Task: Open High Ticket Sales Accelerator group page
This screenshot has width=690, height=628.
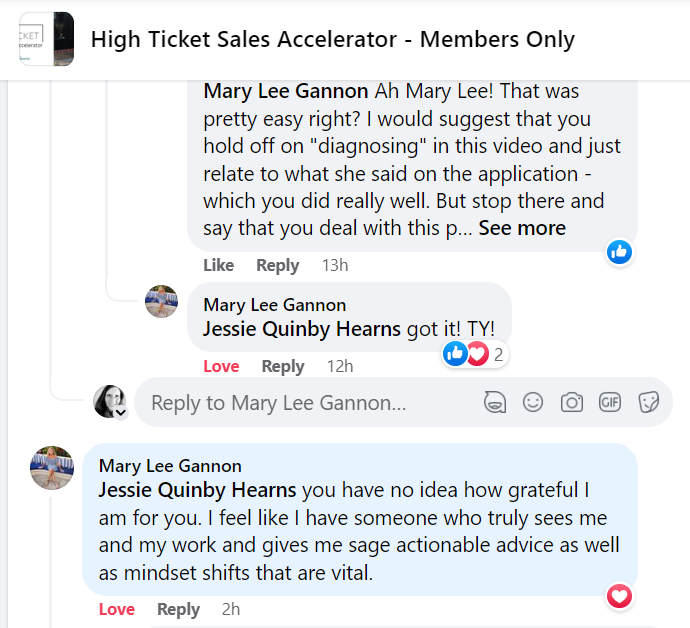Action: click(332, 40)
